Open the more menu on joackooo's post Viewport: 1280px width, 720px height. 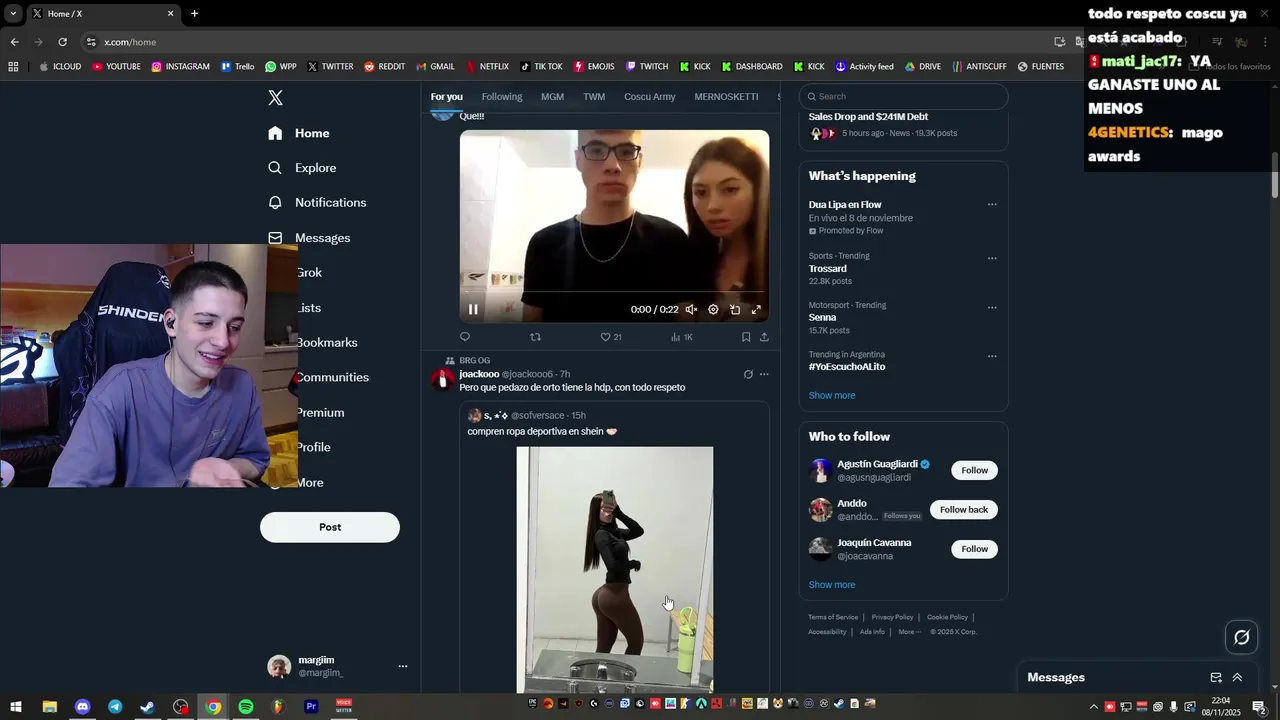pyautogui.click(x=764, y=374)
